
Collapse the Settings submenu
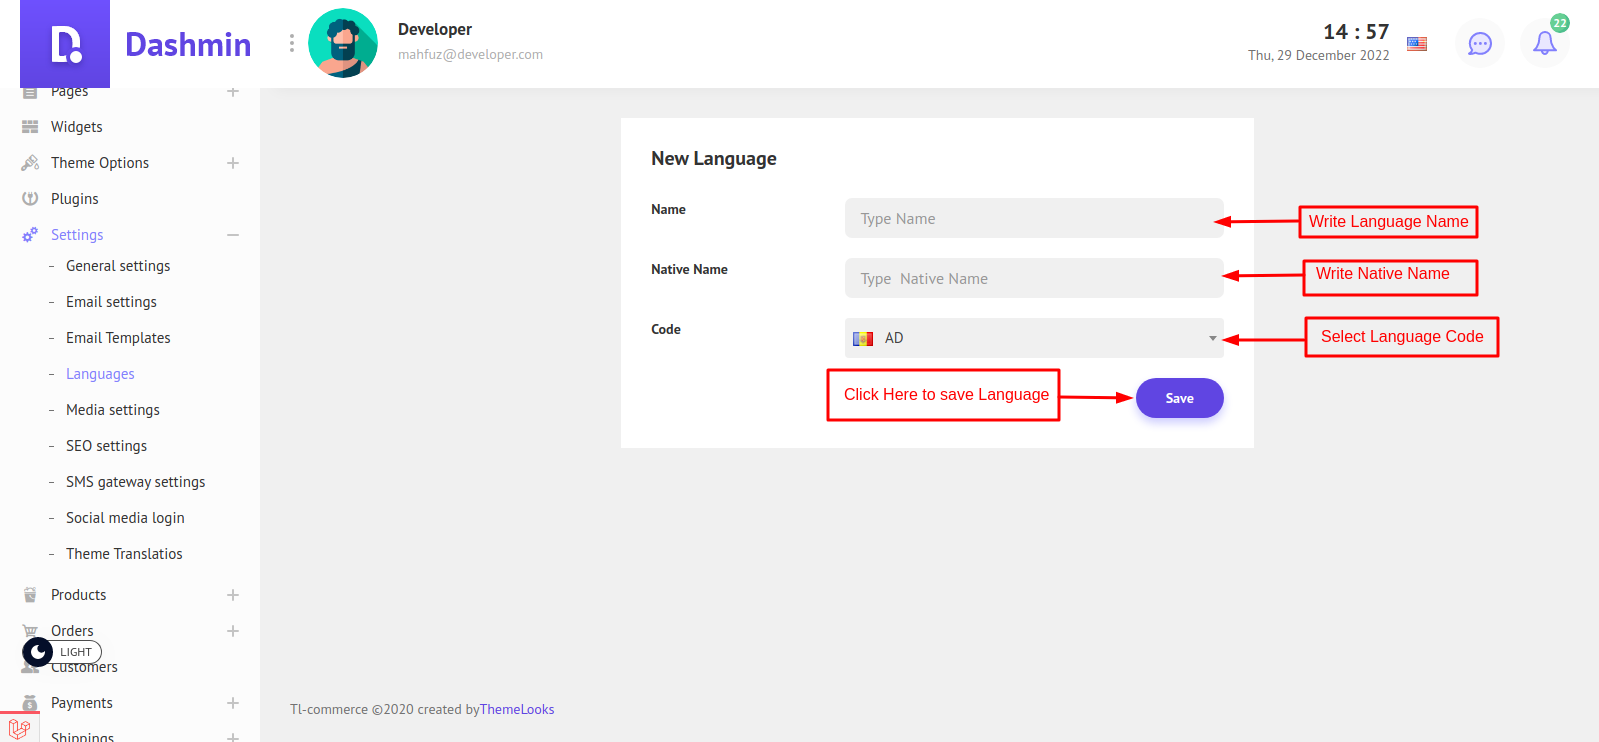233,235
